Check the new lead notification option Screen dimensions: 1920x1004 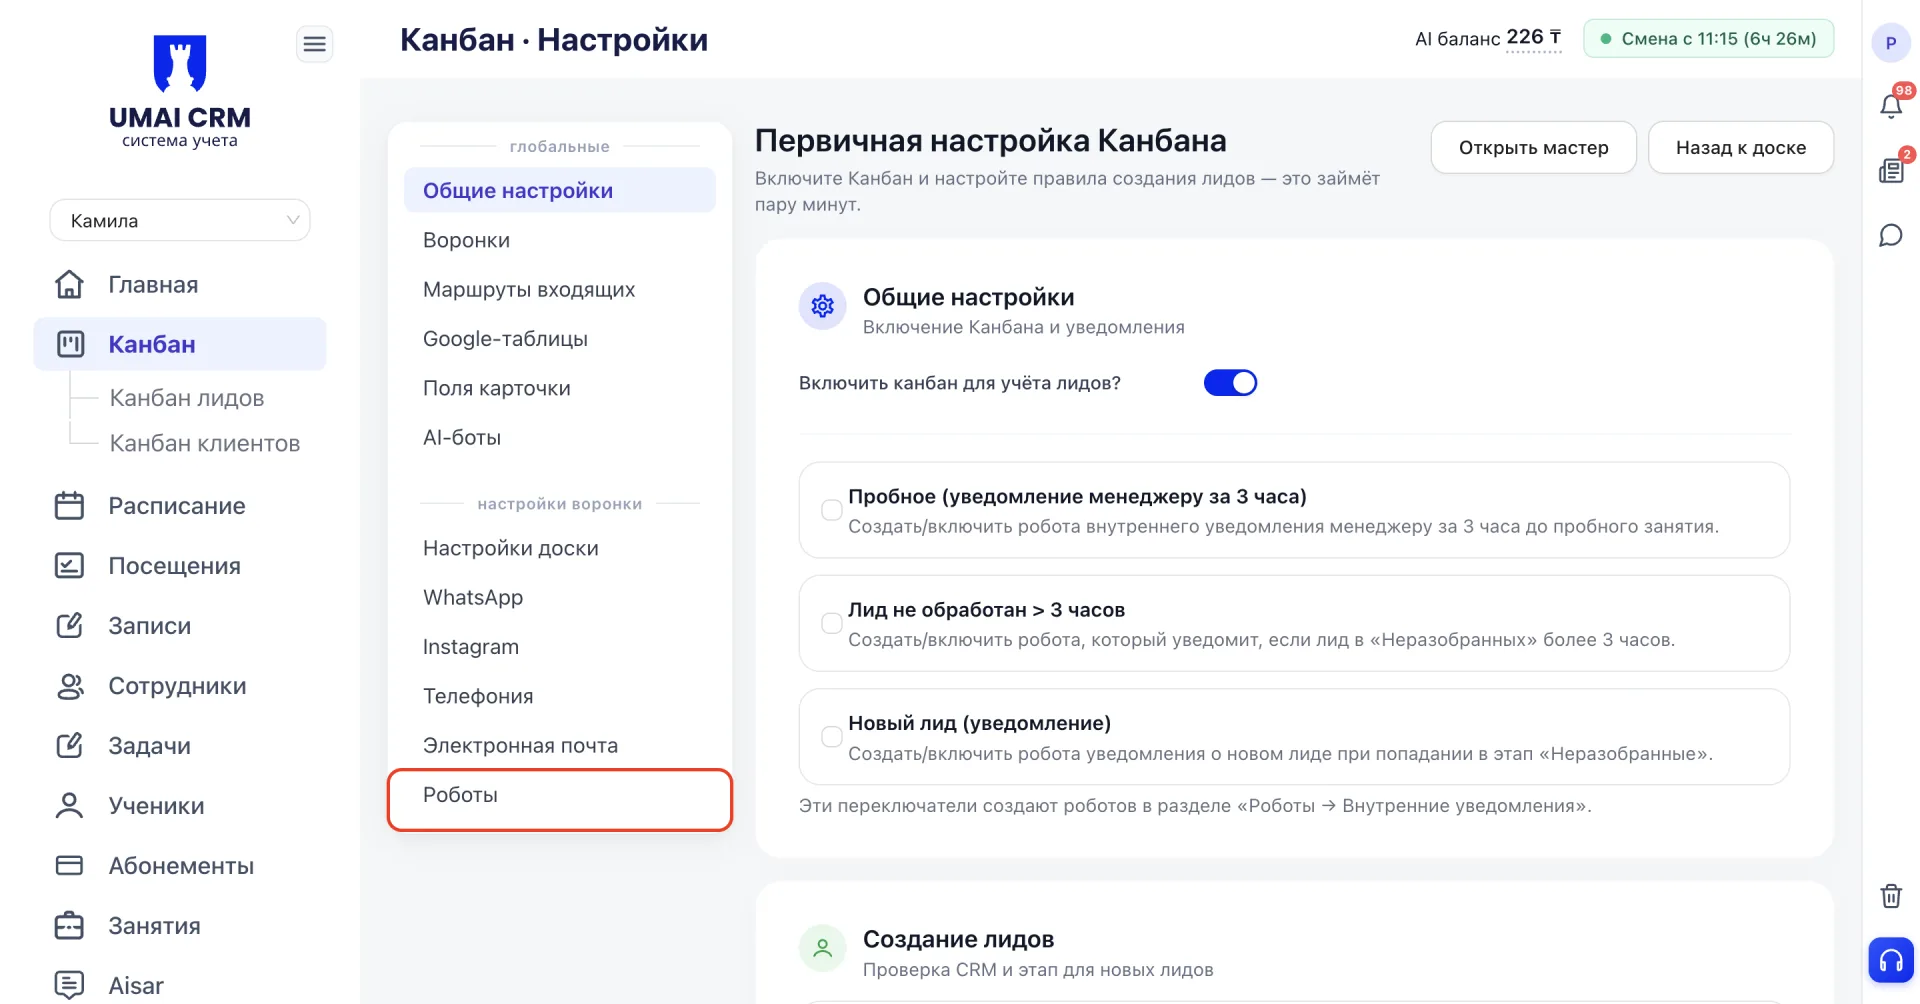(x=831, y=737)
